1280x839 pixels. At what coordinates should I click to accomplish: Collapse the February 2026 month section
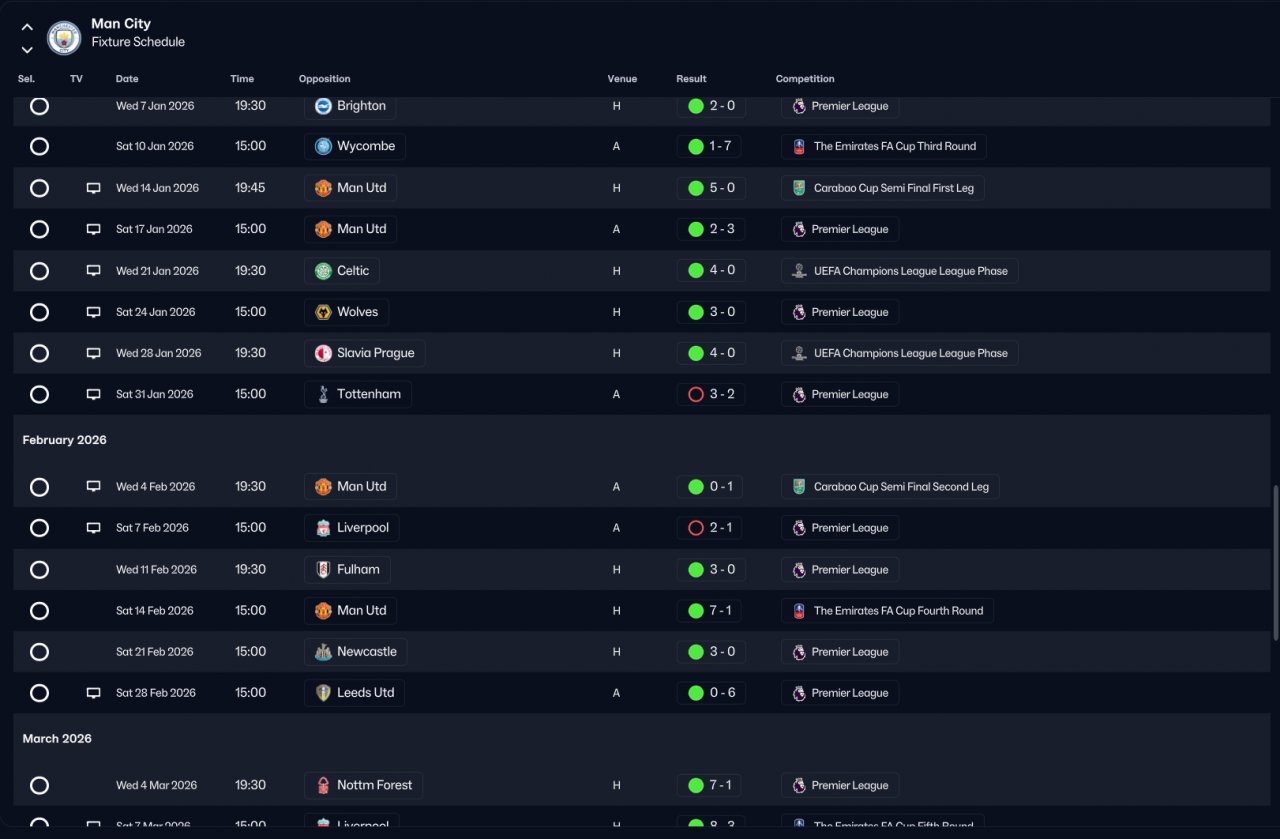65,440
